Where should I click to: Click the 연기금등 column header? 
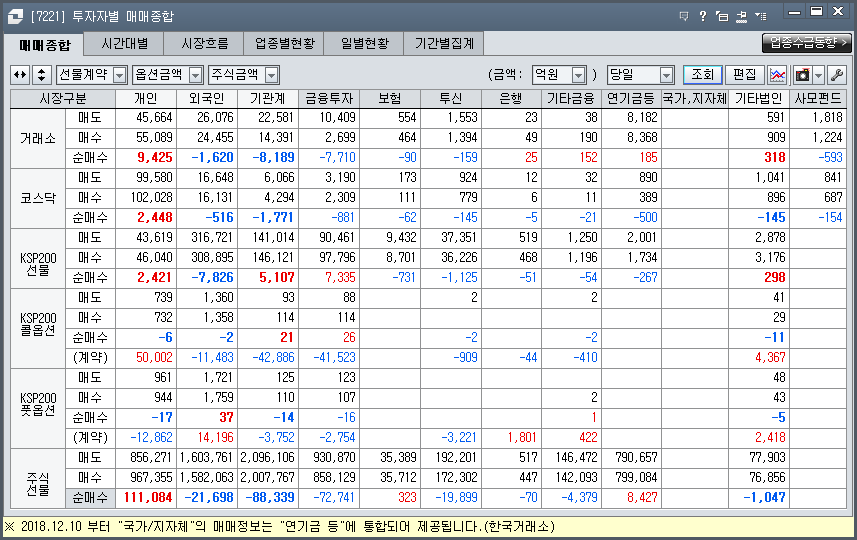click(631, 98)
